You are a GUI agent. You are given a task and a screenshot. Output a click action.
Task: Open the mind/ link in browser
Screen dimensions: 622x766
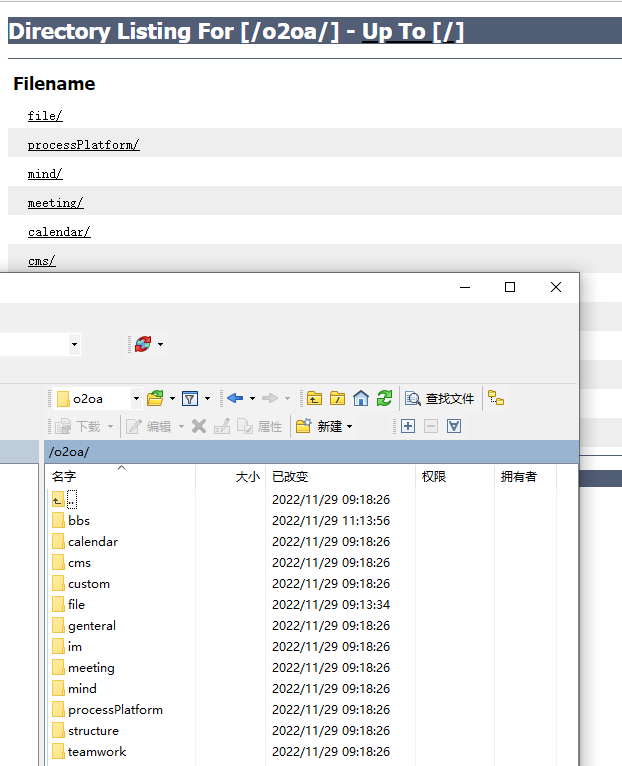pos(45,174)
